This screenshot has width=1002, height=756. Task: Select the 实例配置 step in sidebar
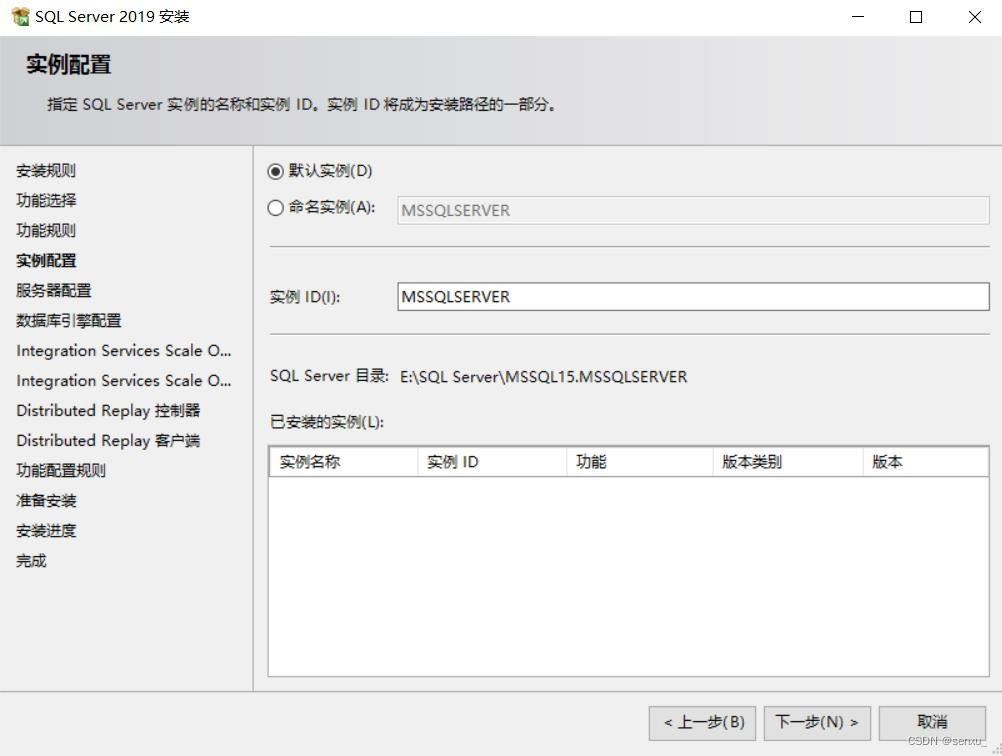click(x=46, y=261)
